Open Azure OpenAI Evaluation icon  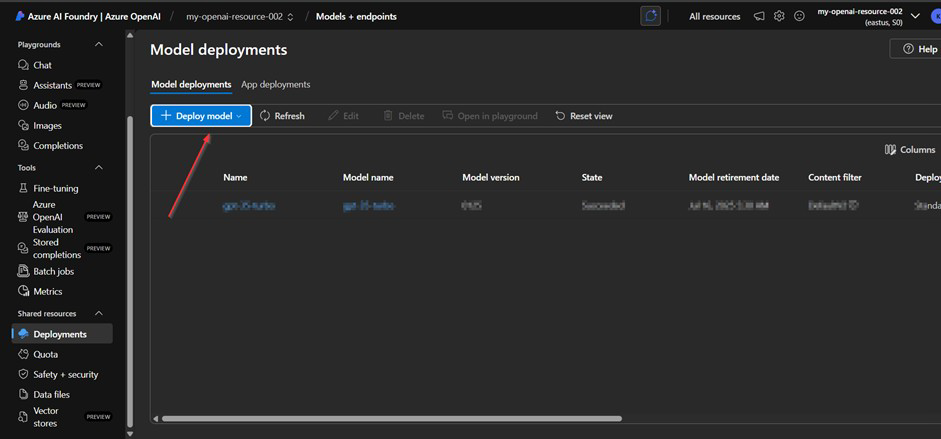(x=23, y=217)
